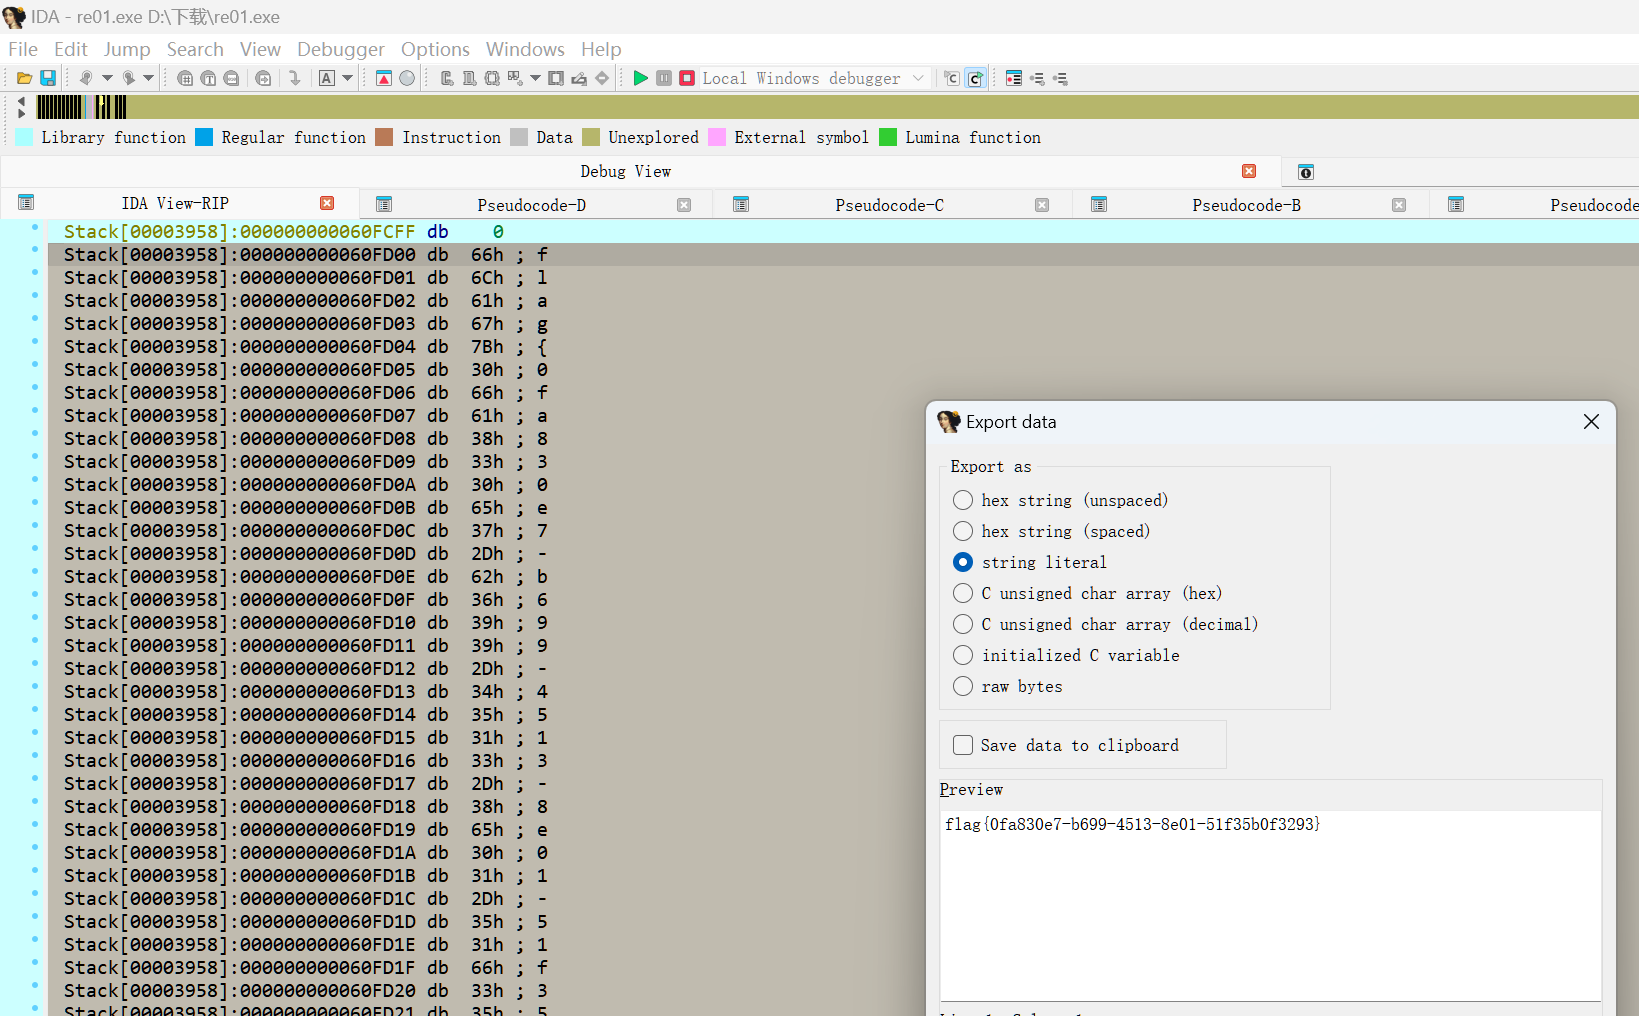This screenshot has width=1639, height=1016.
Task: Click inside the export Preview text box
Action: click(1270, 905)
